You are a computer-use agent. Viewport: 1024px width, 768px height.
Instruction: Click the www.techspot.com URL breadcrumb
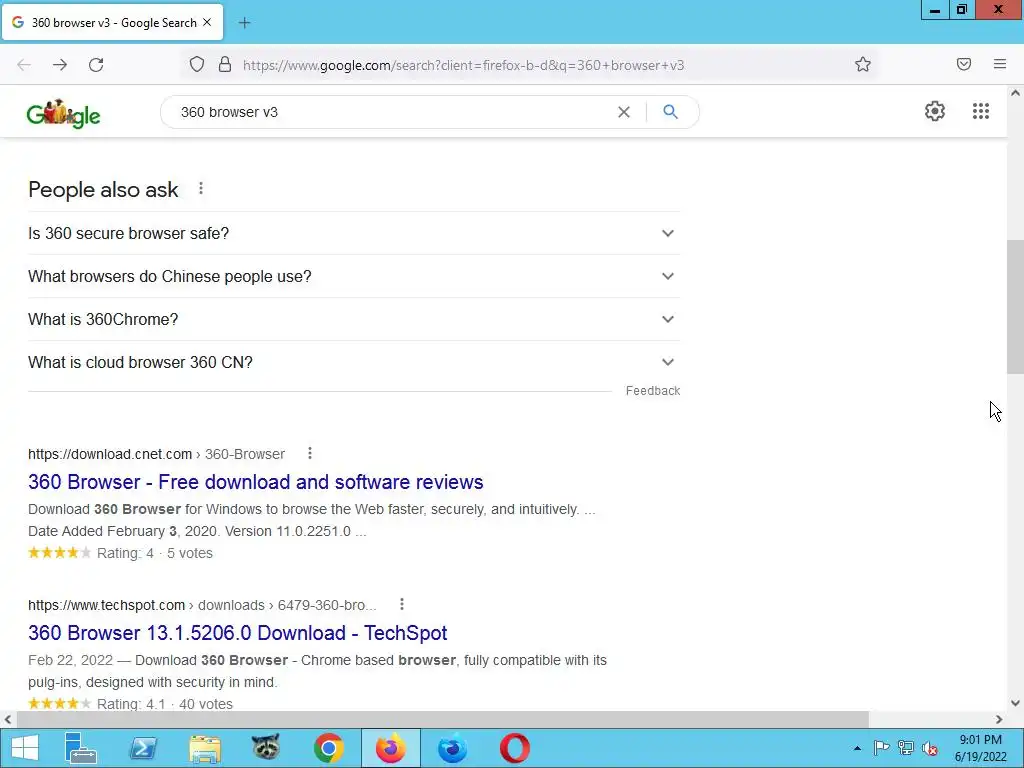202,605
